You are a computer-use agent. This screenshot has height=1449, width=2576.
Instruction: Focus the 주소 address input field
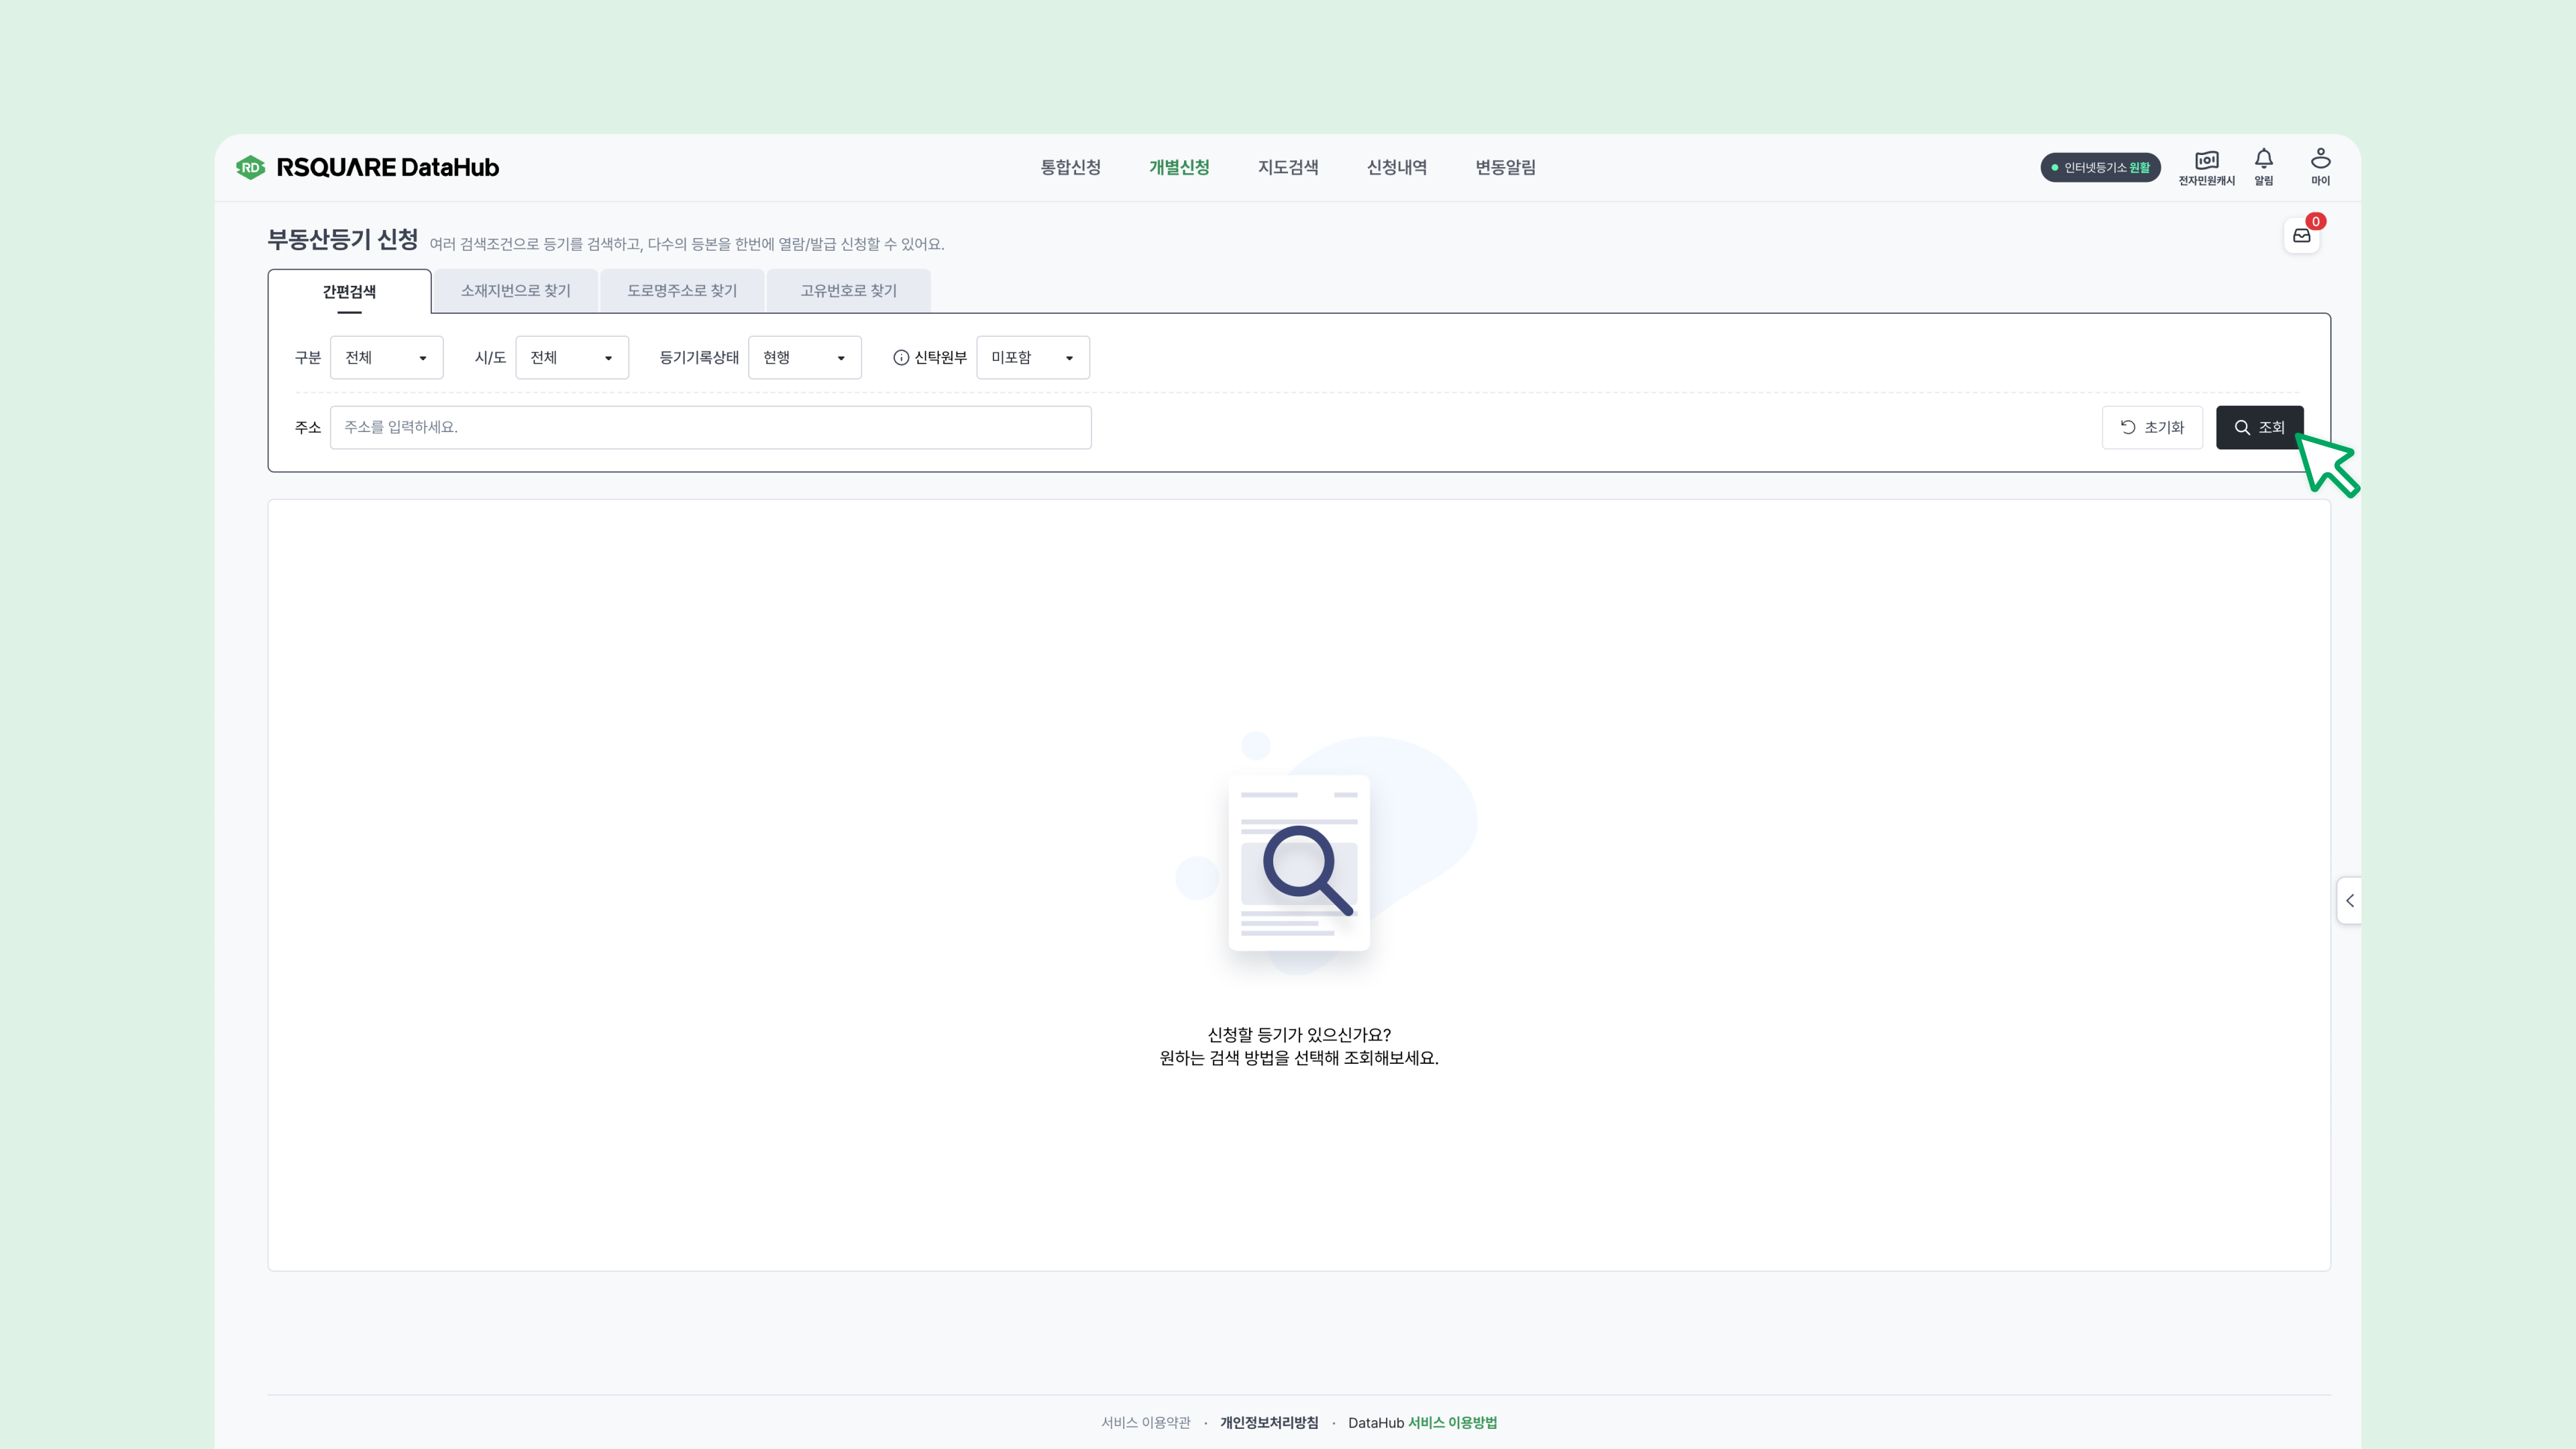coord(710,427)
